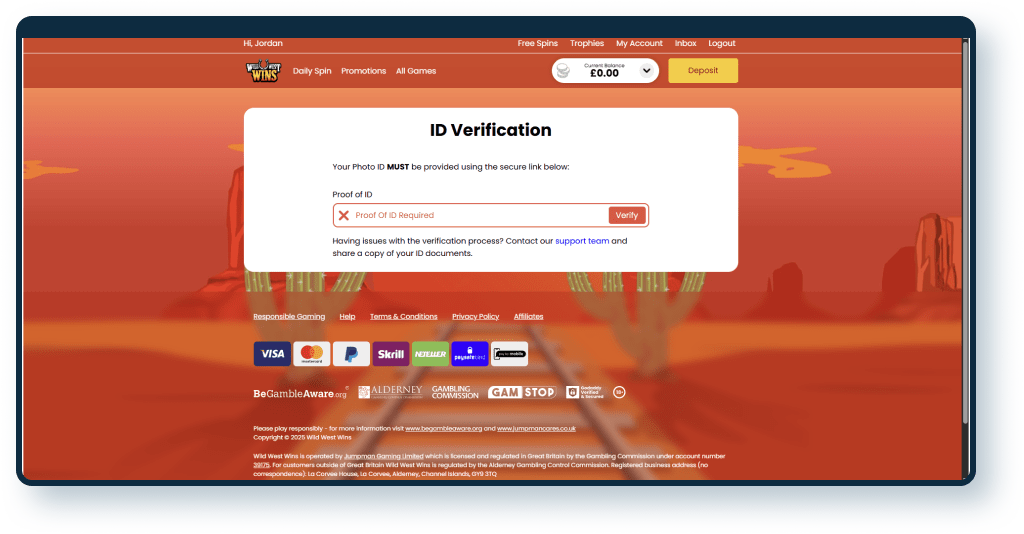Open the Jumpman Gaming Limited link

click(x=384, y=456)
